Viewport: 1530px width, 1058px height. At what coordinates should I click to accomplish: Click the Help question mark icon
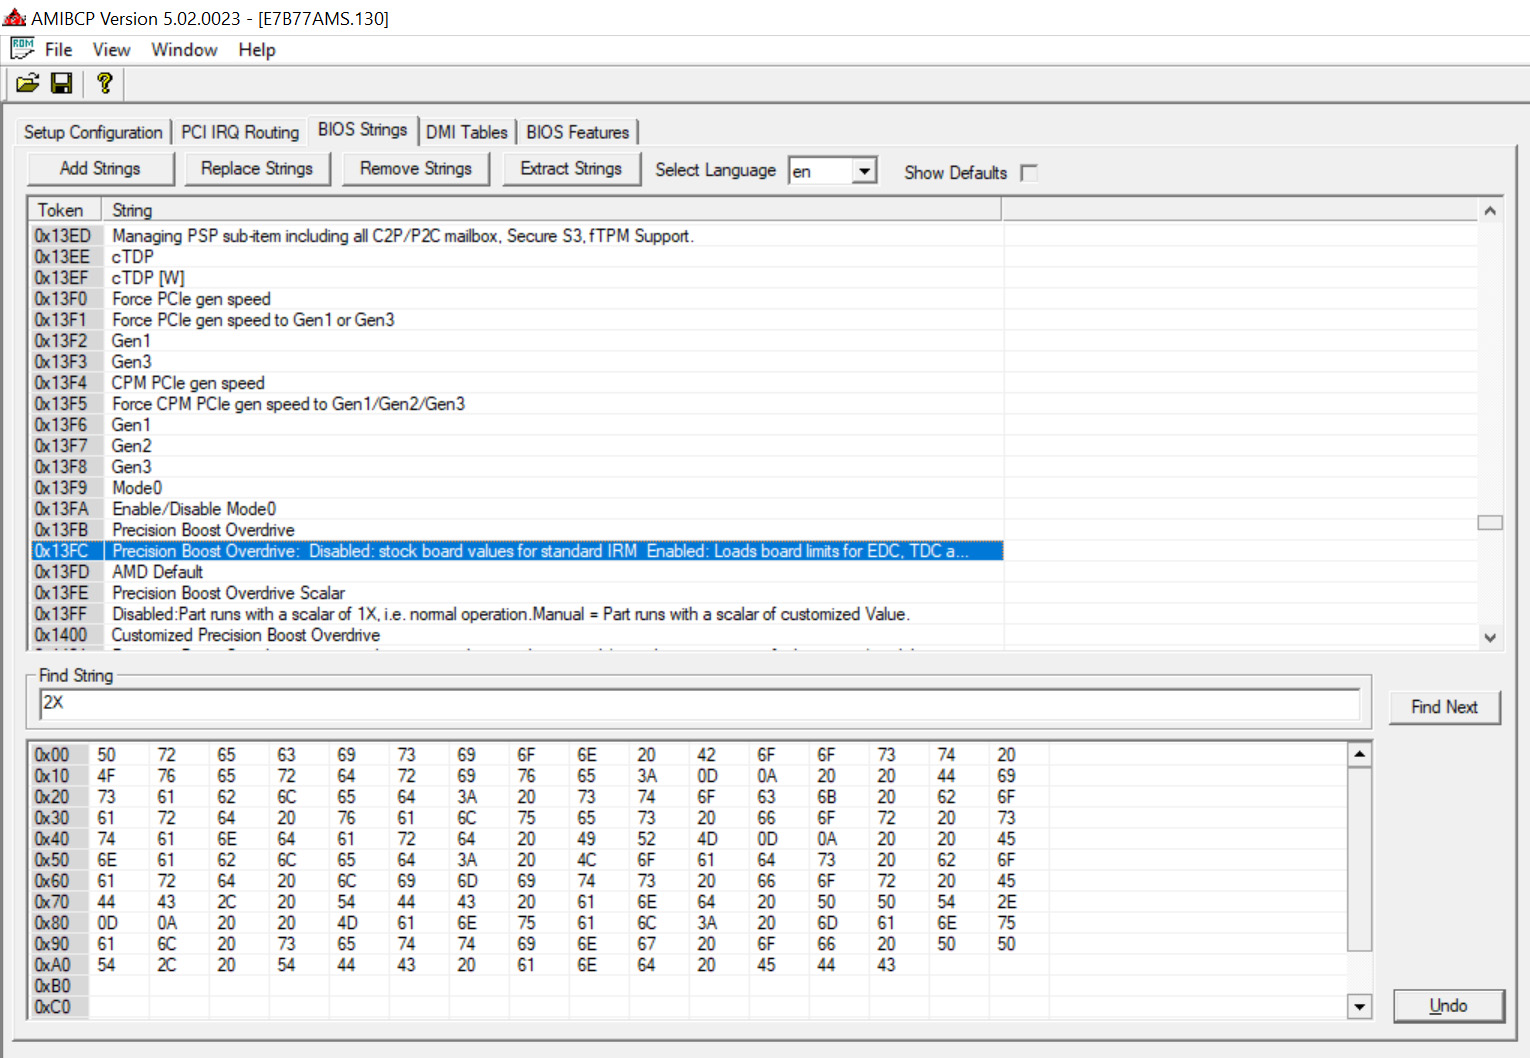104,84
